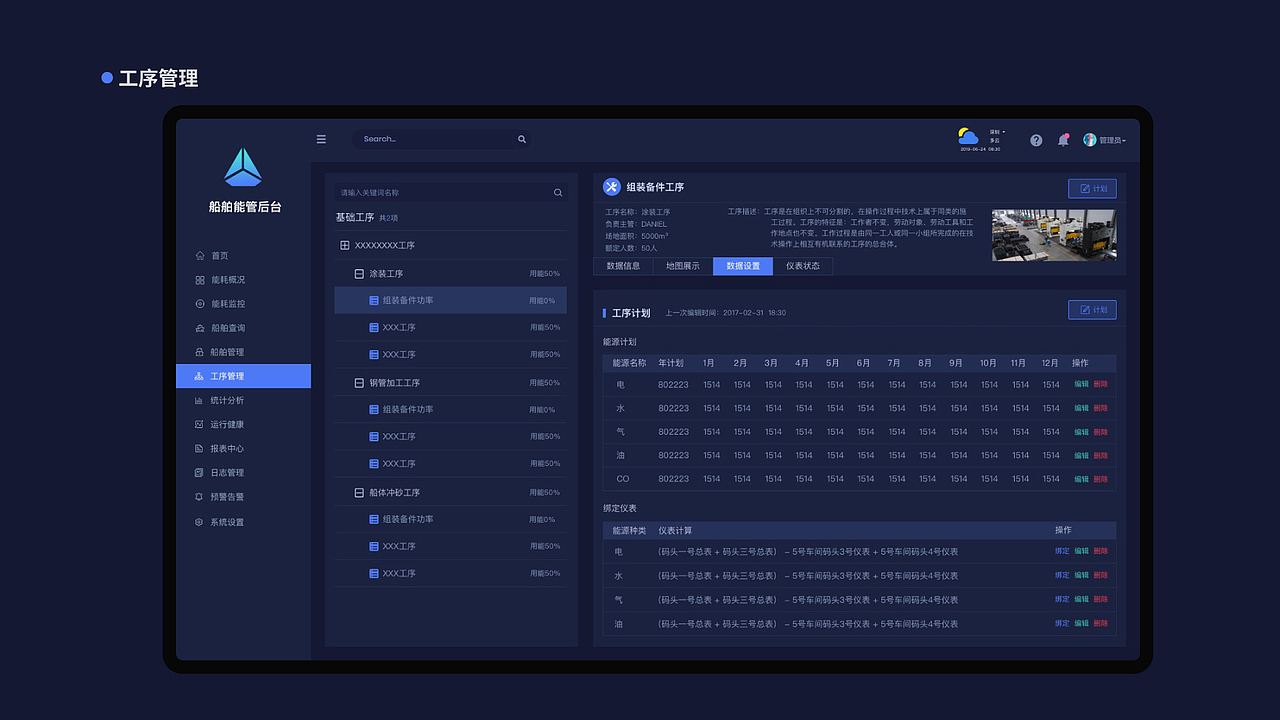Click 802223 annual plan in 电 row
Viewport: 1280px width, 720px height.
tap(673, 385)
